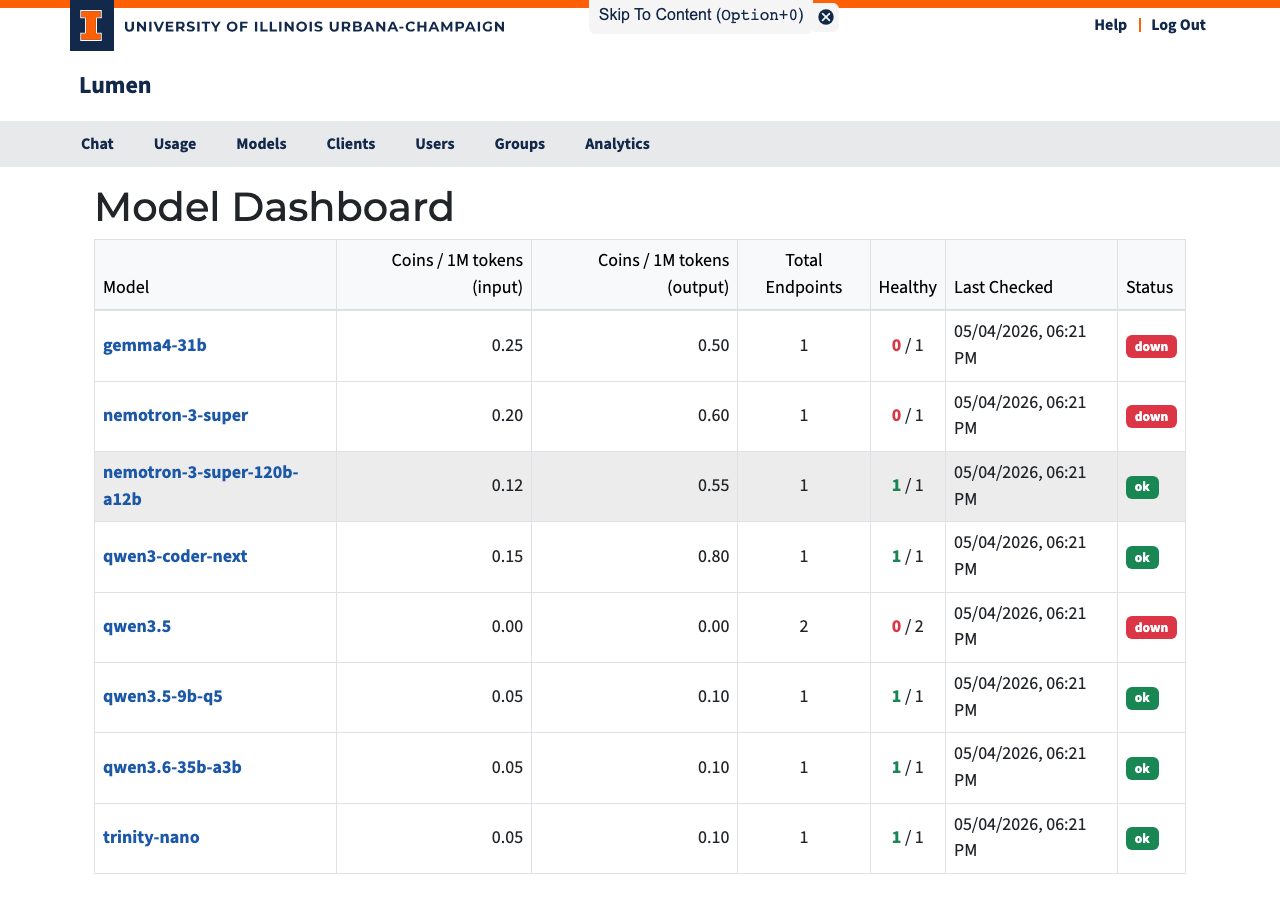Click input price 0.15 for qwen3-coder-next

[x=507, y=557]
